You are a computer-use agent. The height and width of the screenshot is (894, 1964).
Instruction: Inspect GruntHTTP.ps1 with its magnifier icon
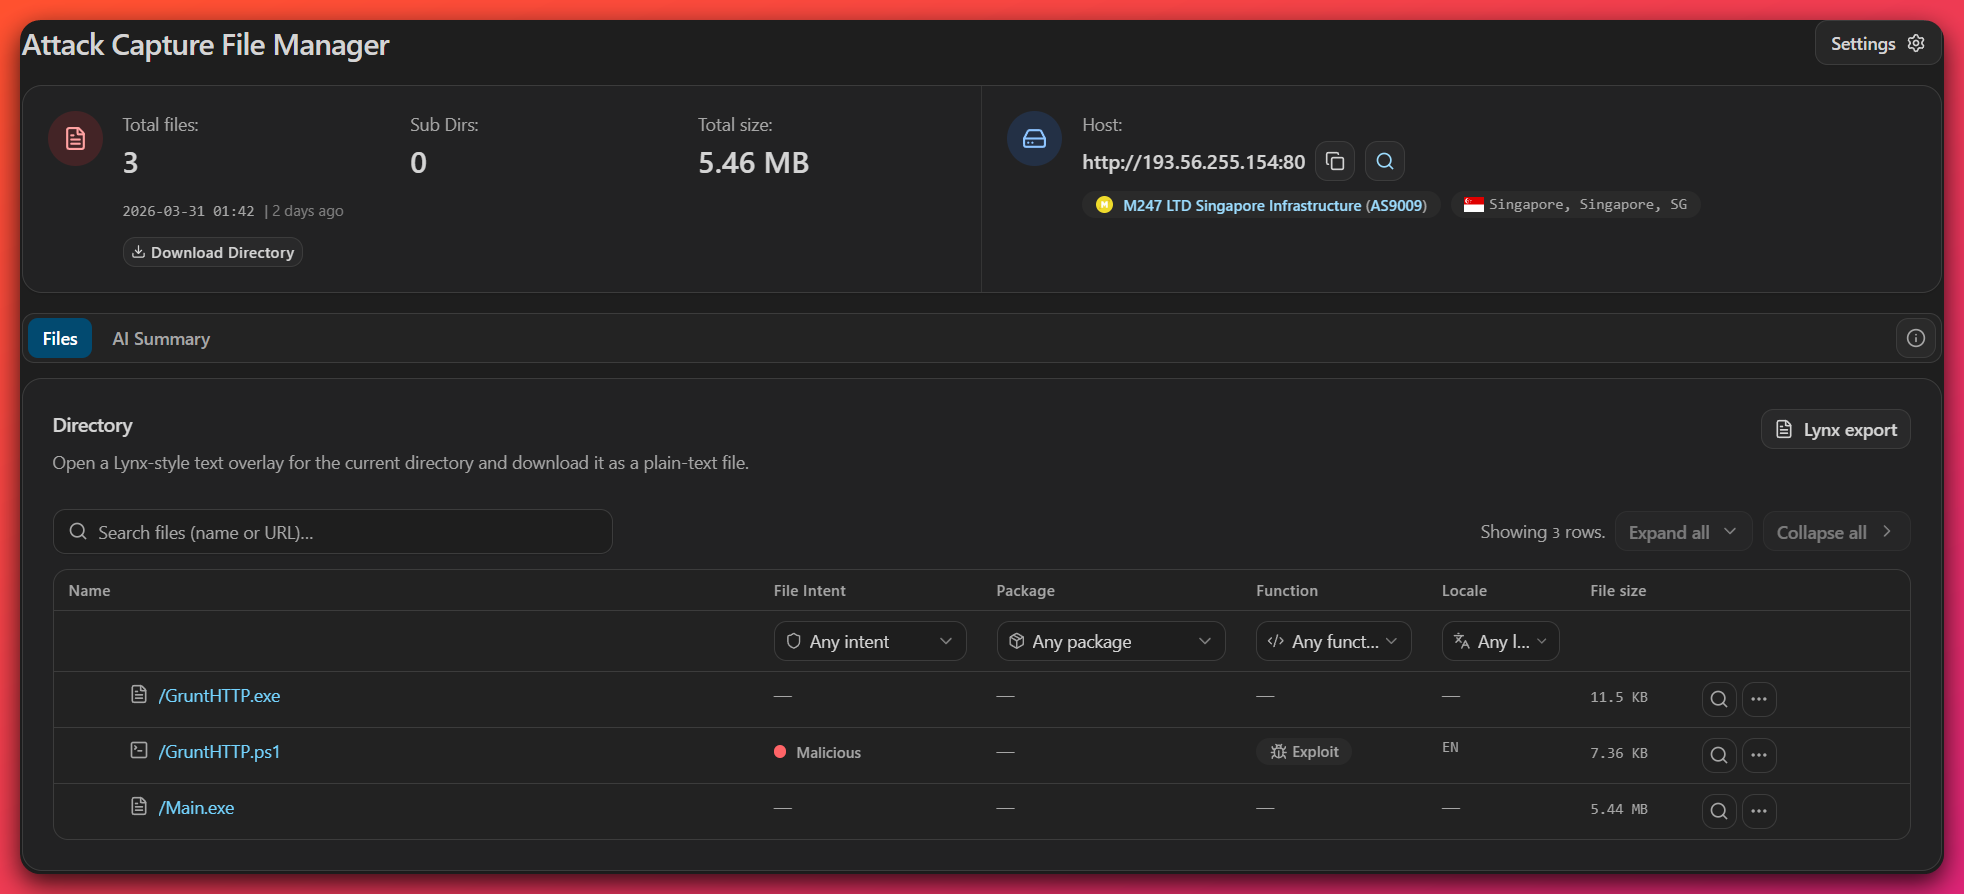(1718, 755)
